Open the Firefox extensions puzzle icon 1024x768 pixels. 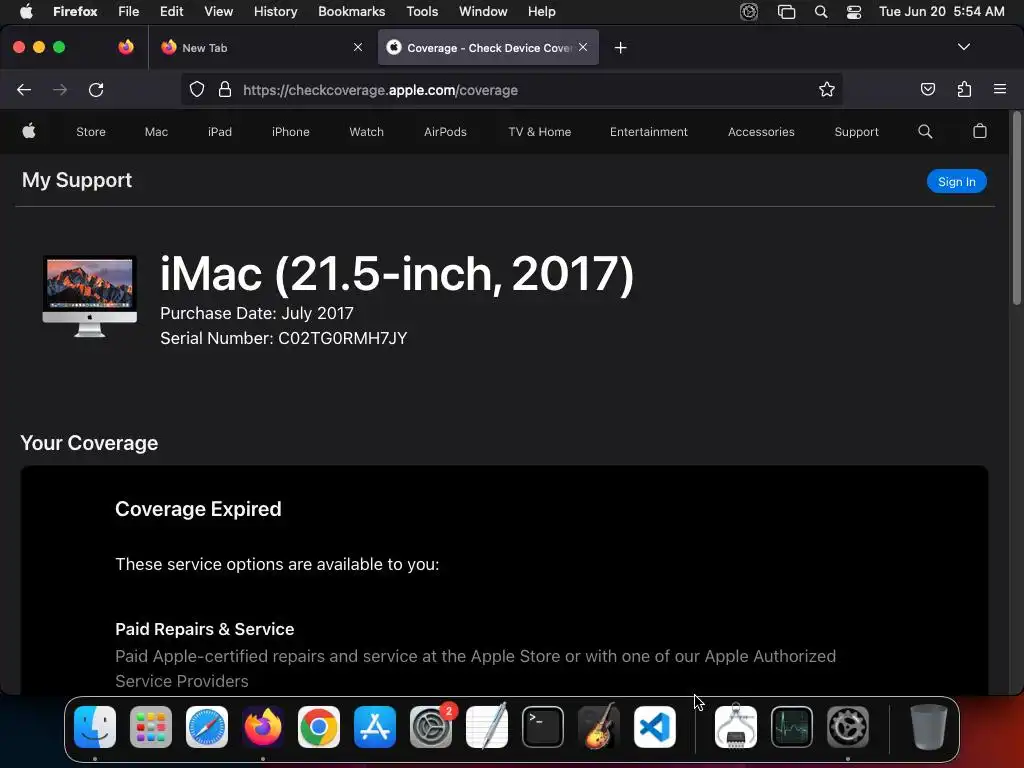point(964,89)
